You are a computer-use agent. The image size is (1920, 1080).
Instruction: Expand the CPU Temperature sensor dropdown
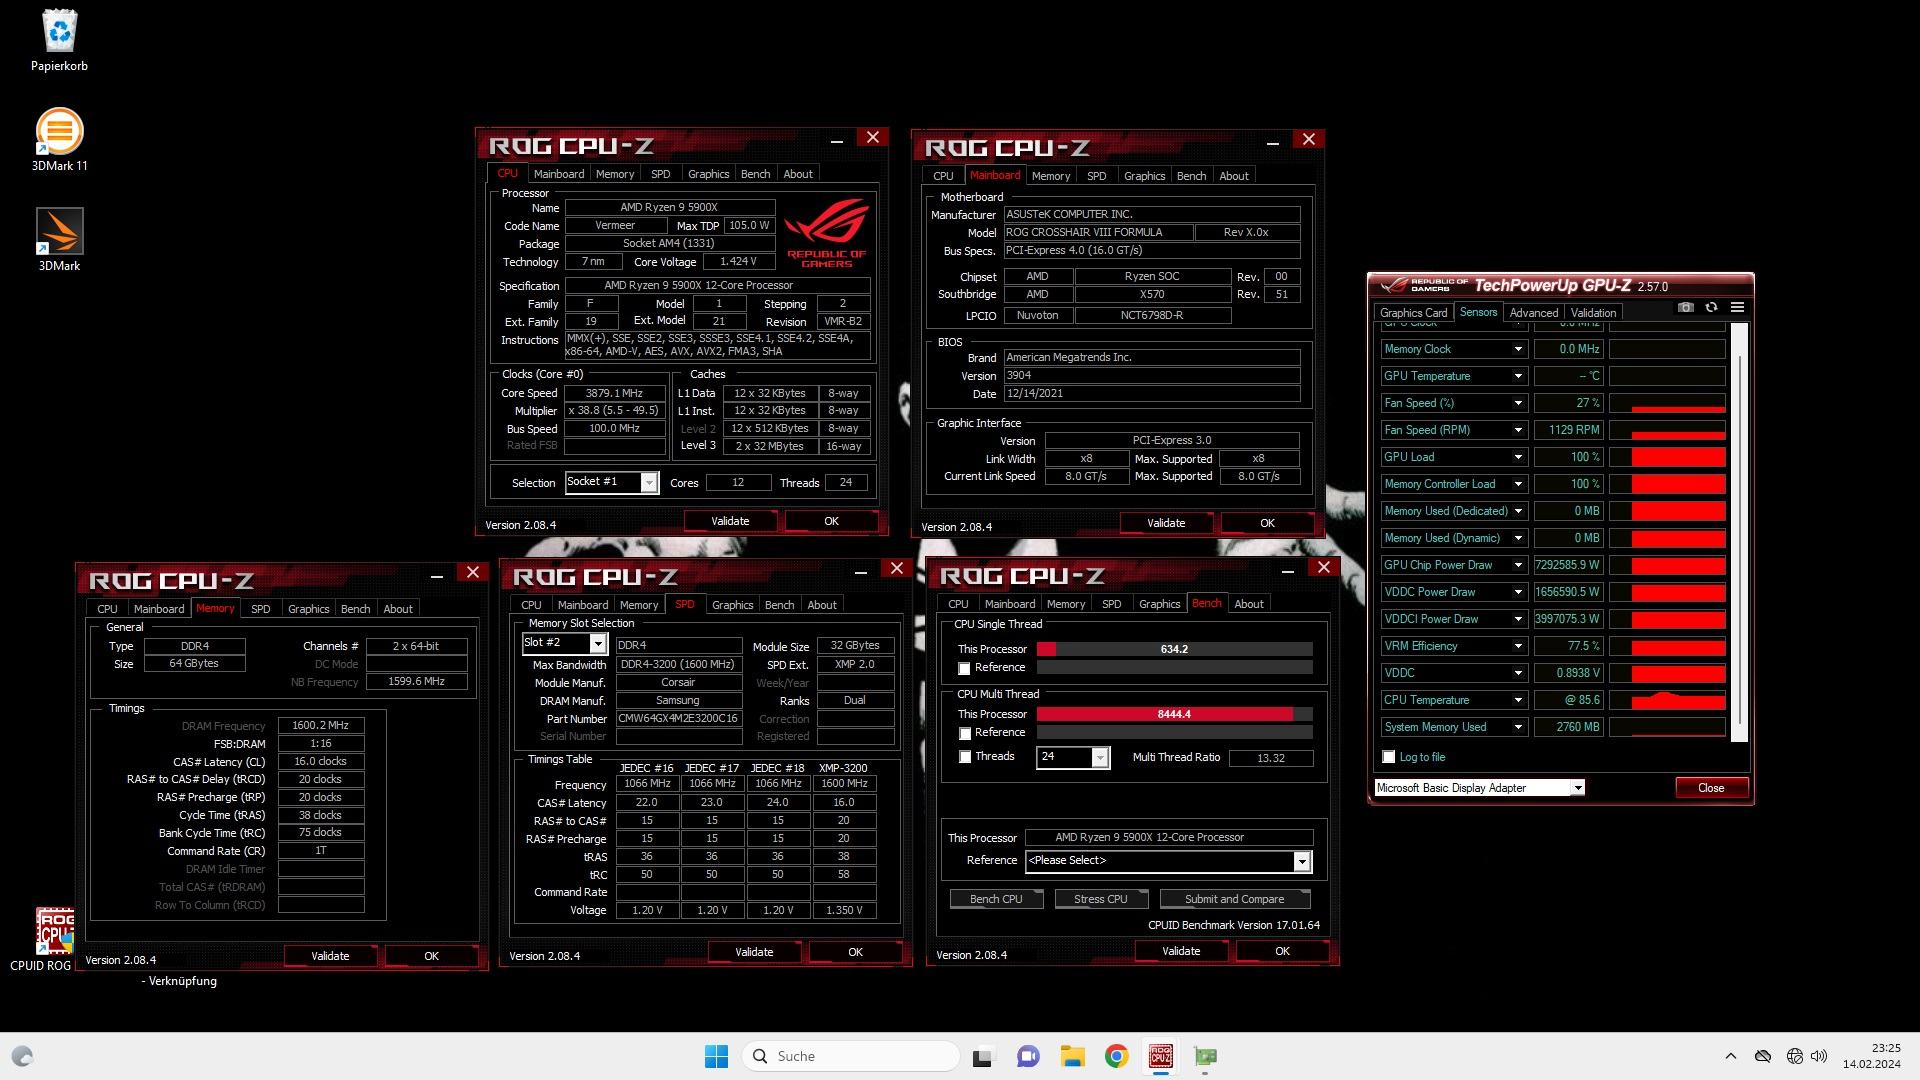point(1518,700)
